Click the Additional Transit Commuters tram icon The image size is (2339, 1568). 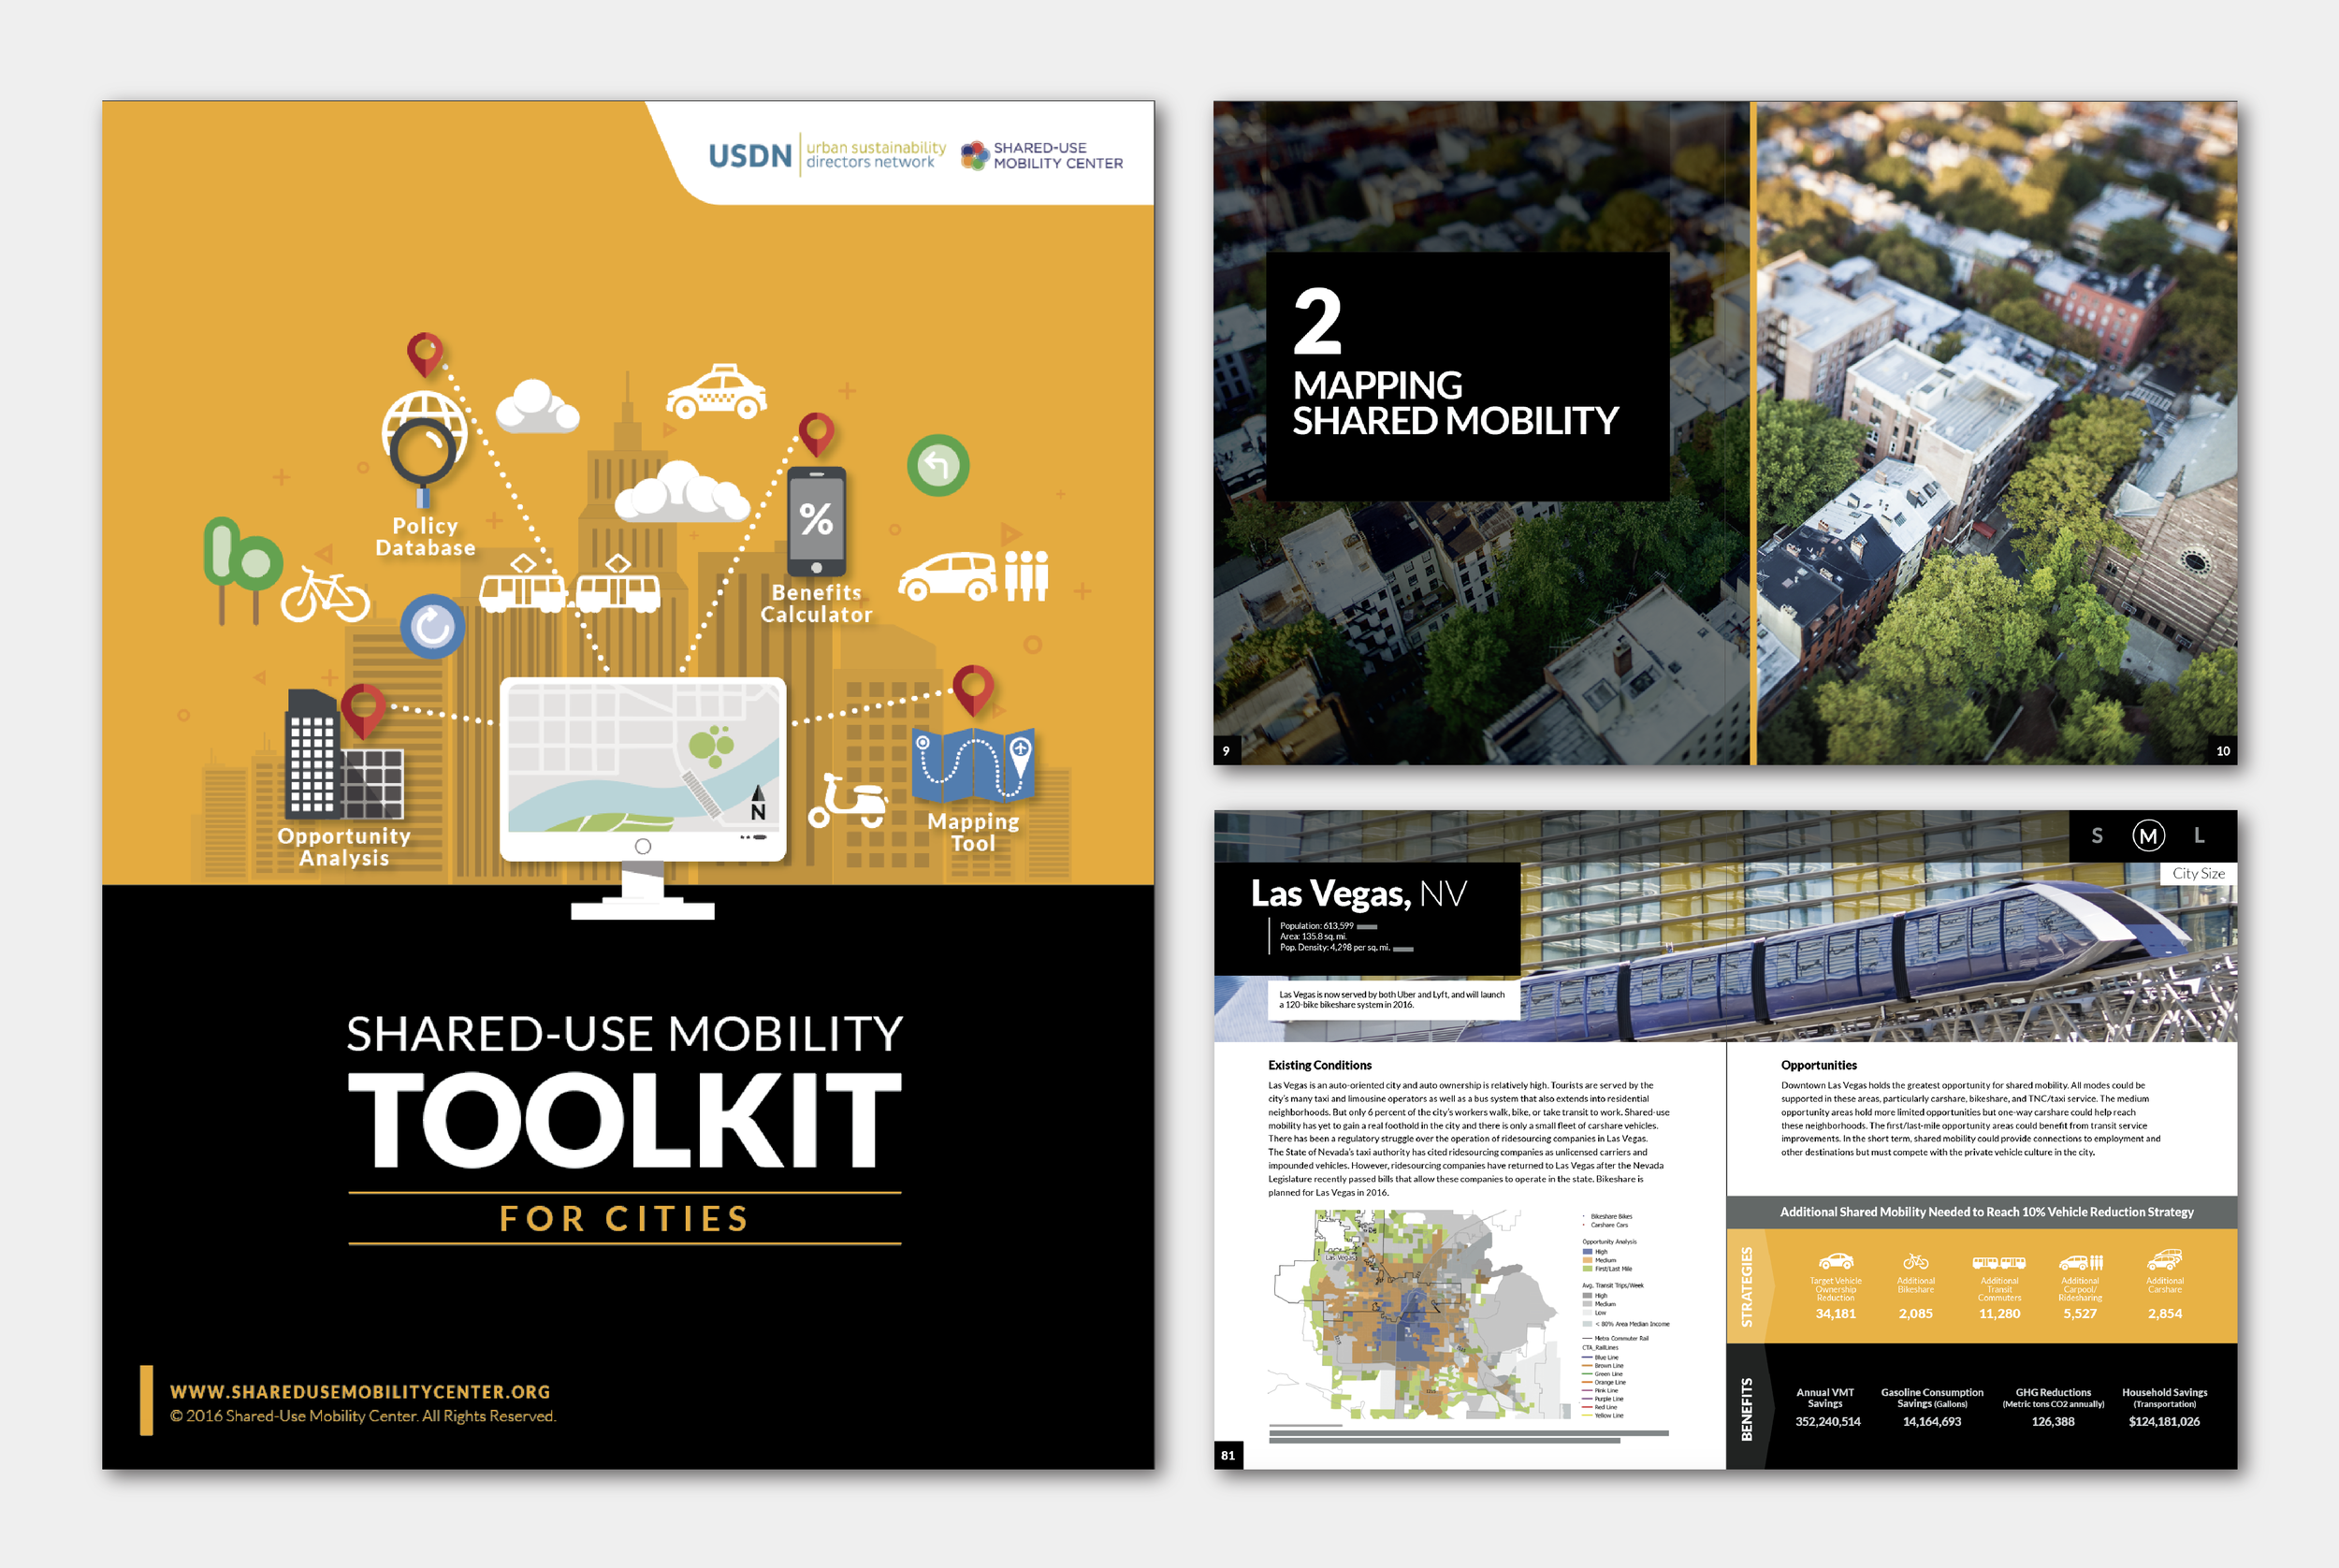1999,1263
